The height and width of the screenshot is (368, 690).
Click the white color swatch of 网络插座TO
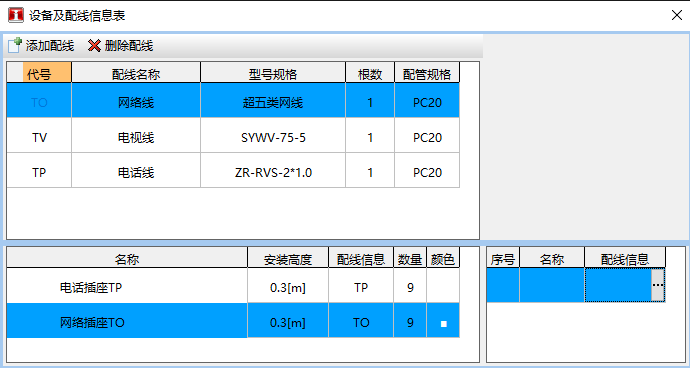tap(444, 324)
